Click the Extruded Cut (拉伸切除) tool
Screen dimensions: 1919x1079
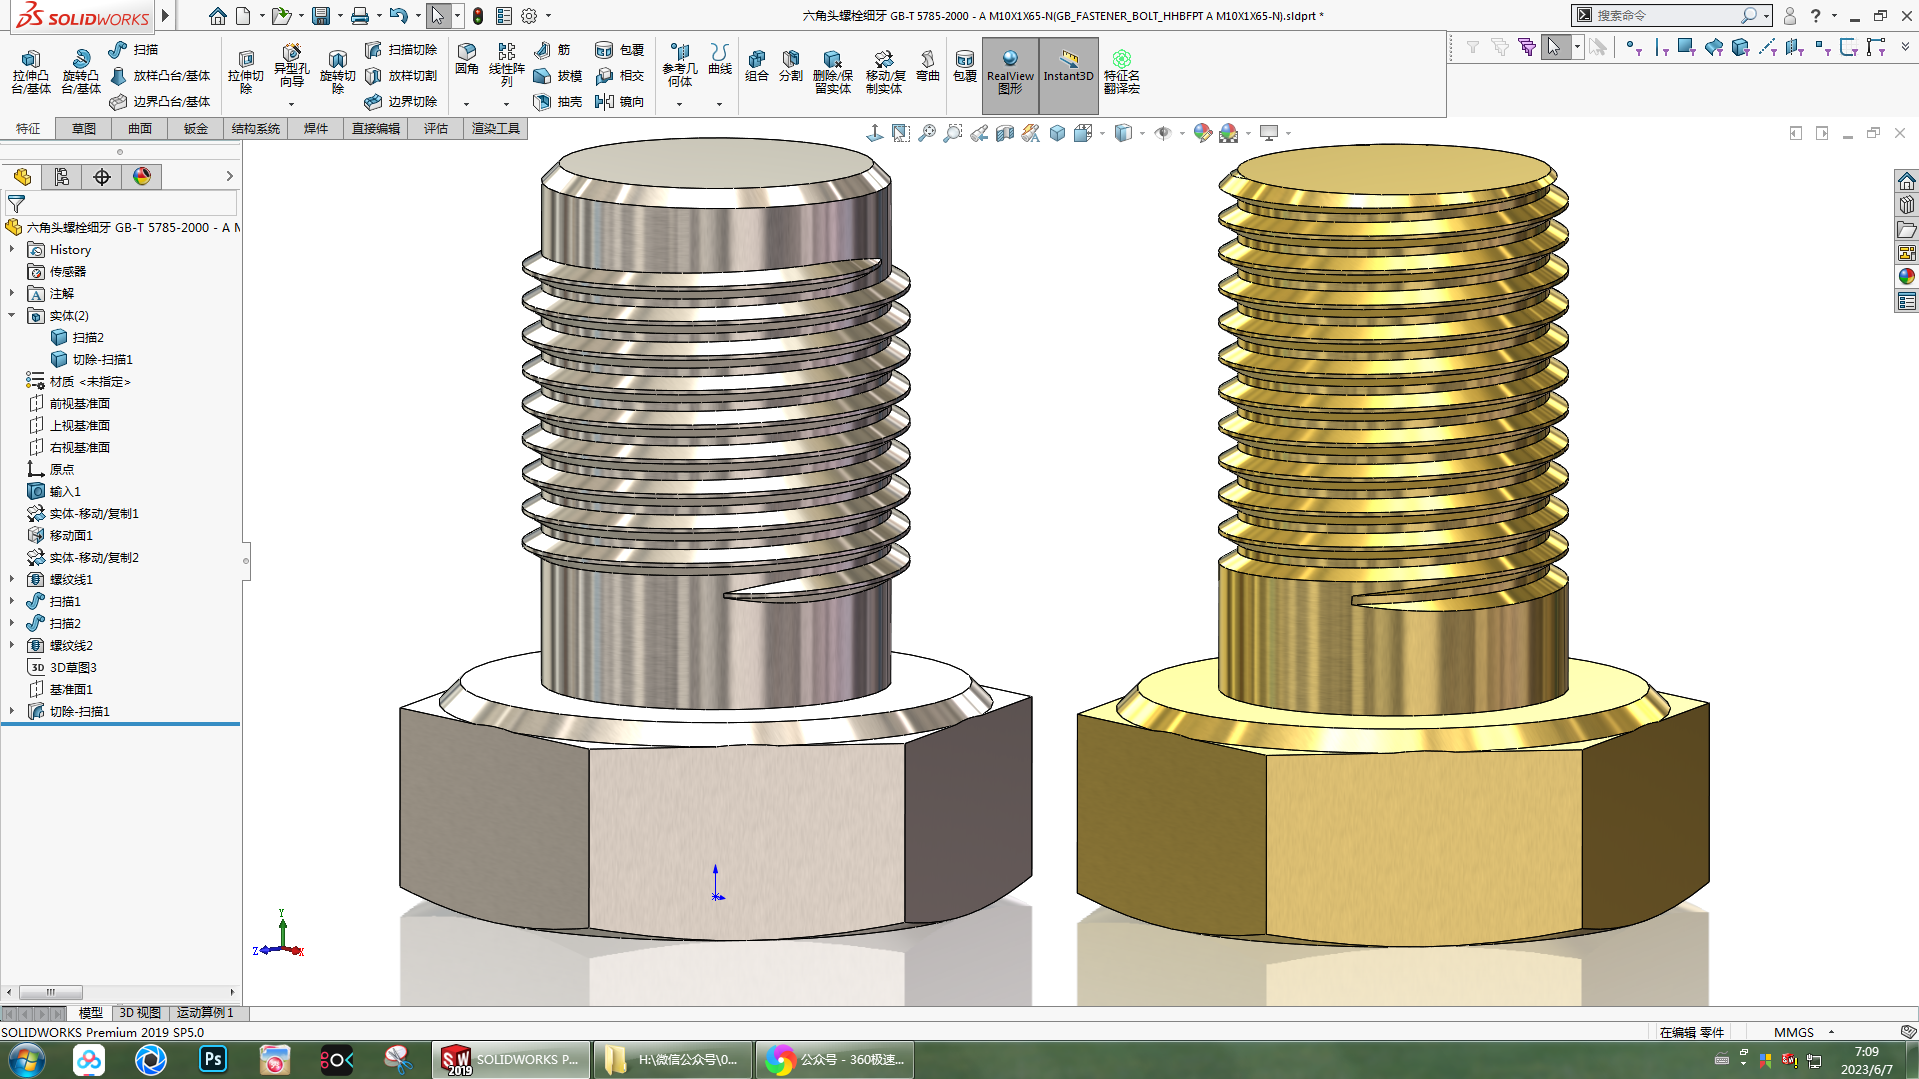[245, 73]
